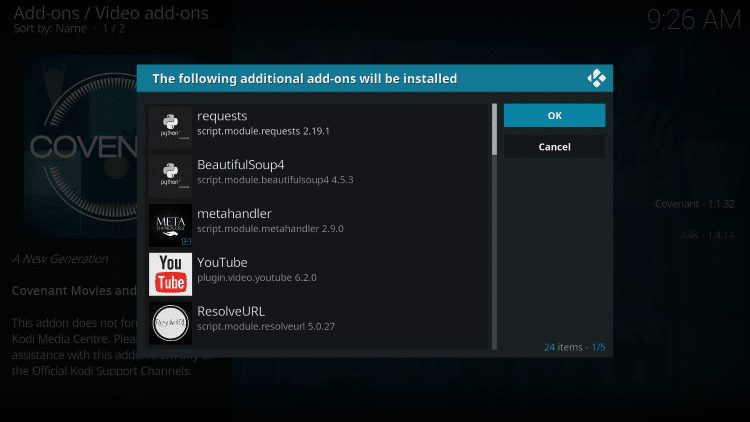Screen dimensions: 750x422
Task: Click the OK button
Action: (x=554, y=115)
